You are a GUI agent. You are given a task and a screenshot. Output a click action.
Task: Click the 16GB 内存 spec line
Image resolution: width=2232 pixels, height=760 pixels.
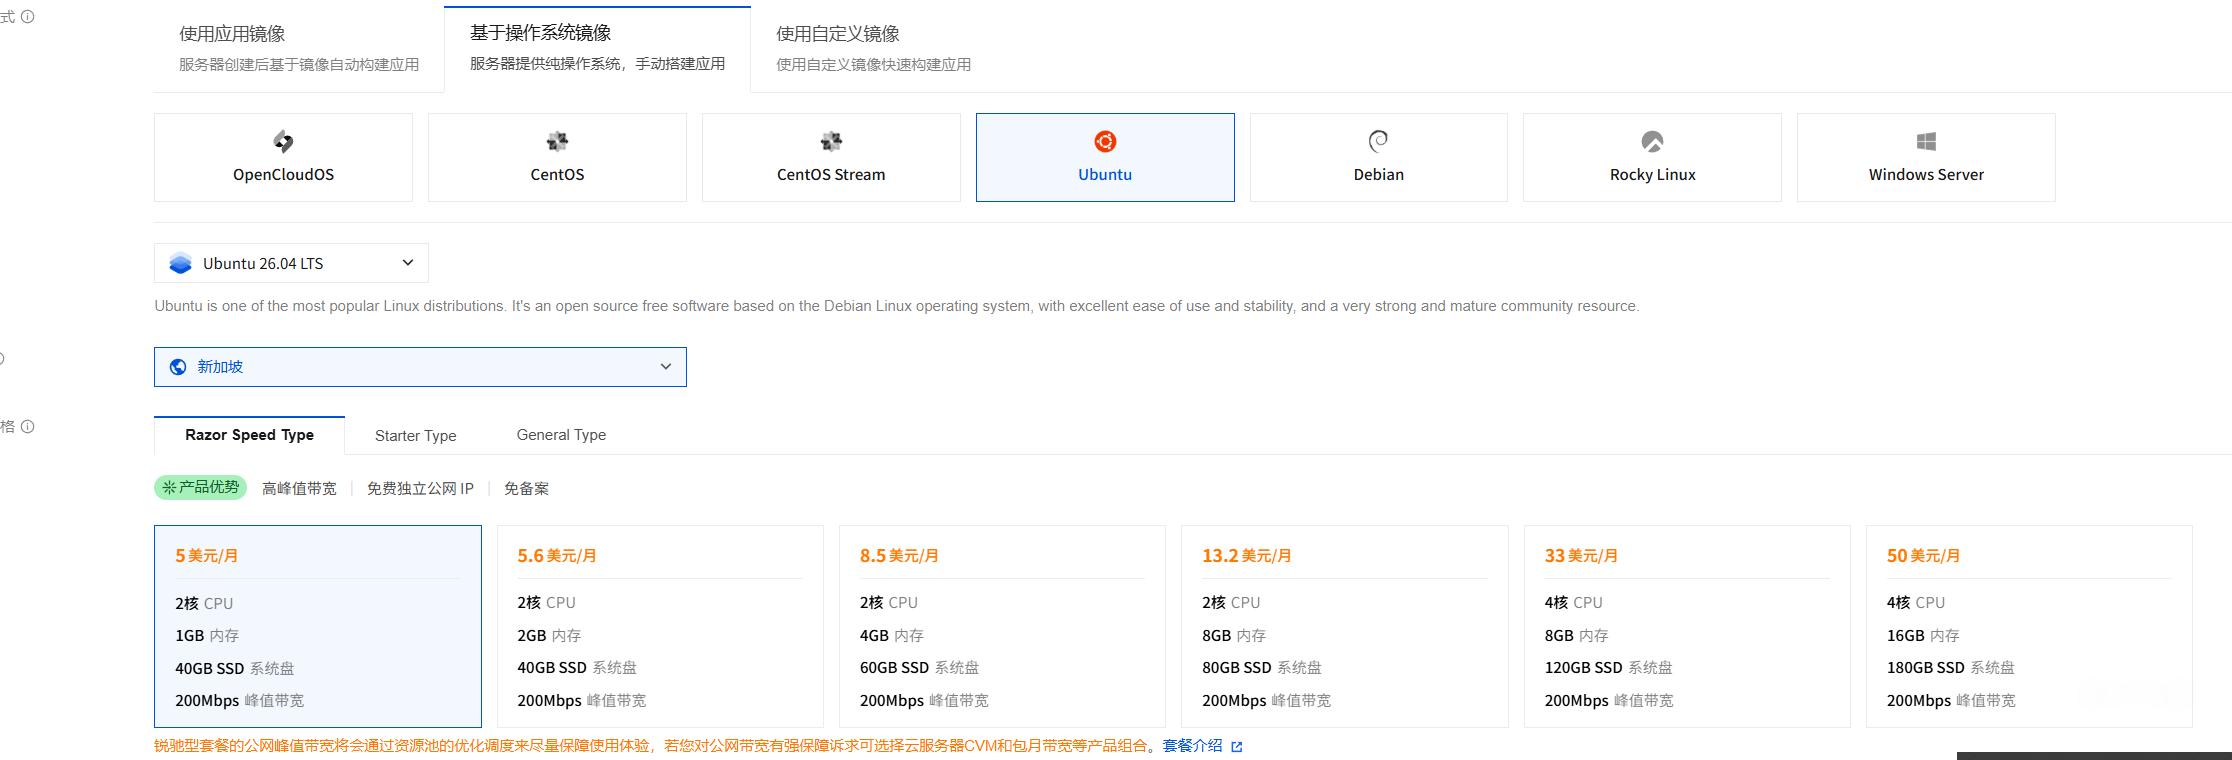click(x=1923, y=636)
